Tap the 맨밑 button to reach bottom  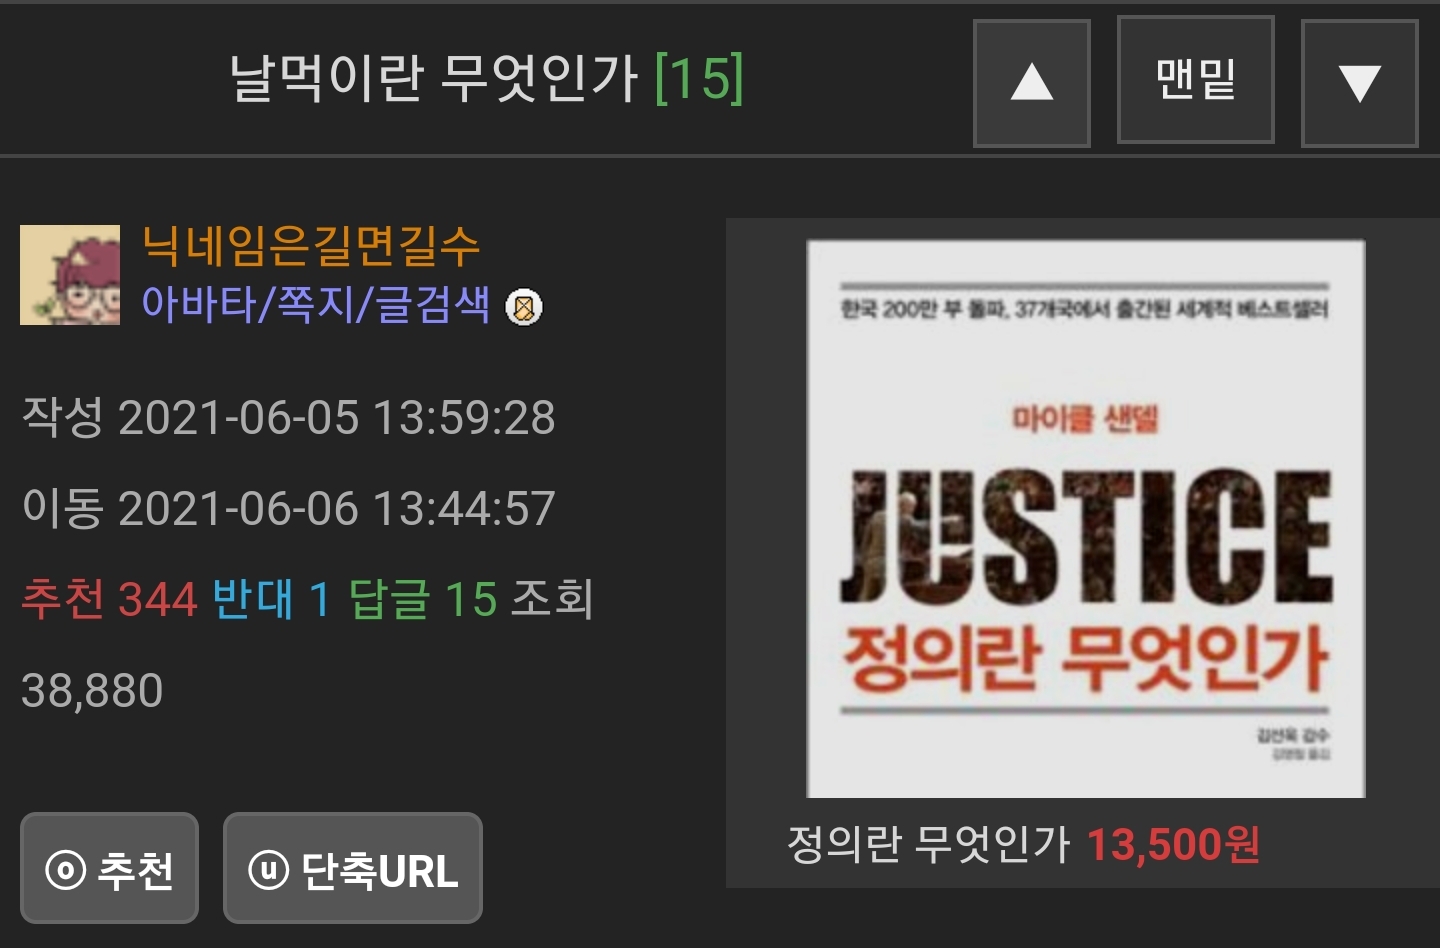click(1195, 80)
